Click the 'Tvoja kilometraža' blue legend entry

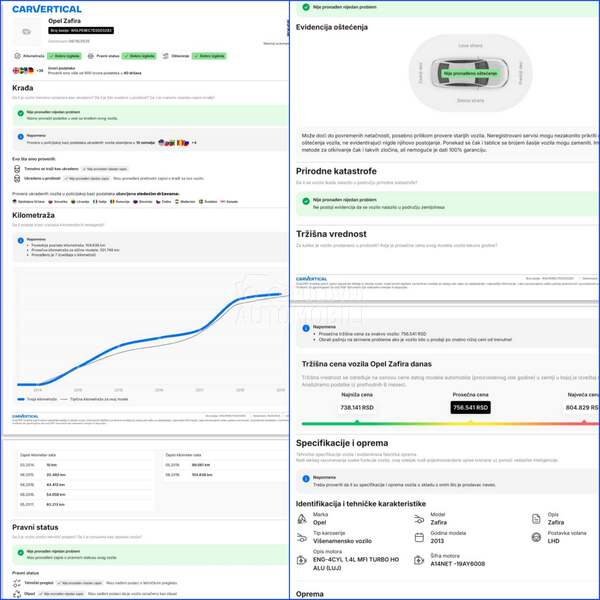pos(37,399)
